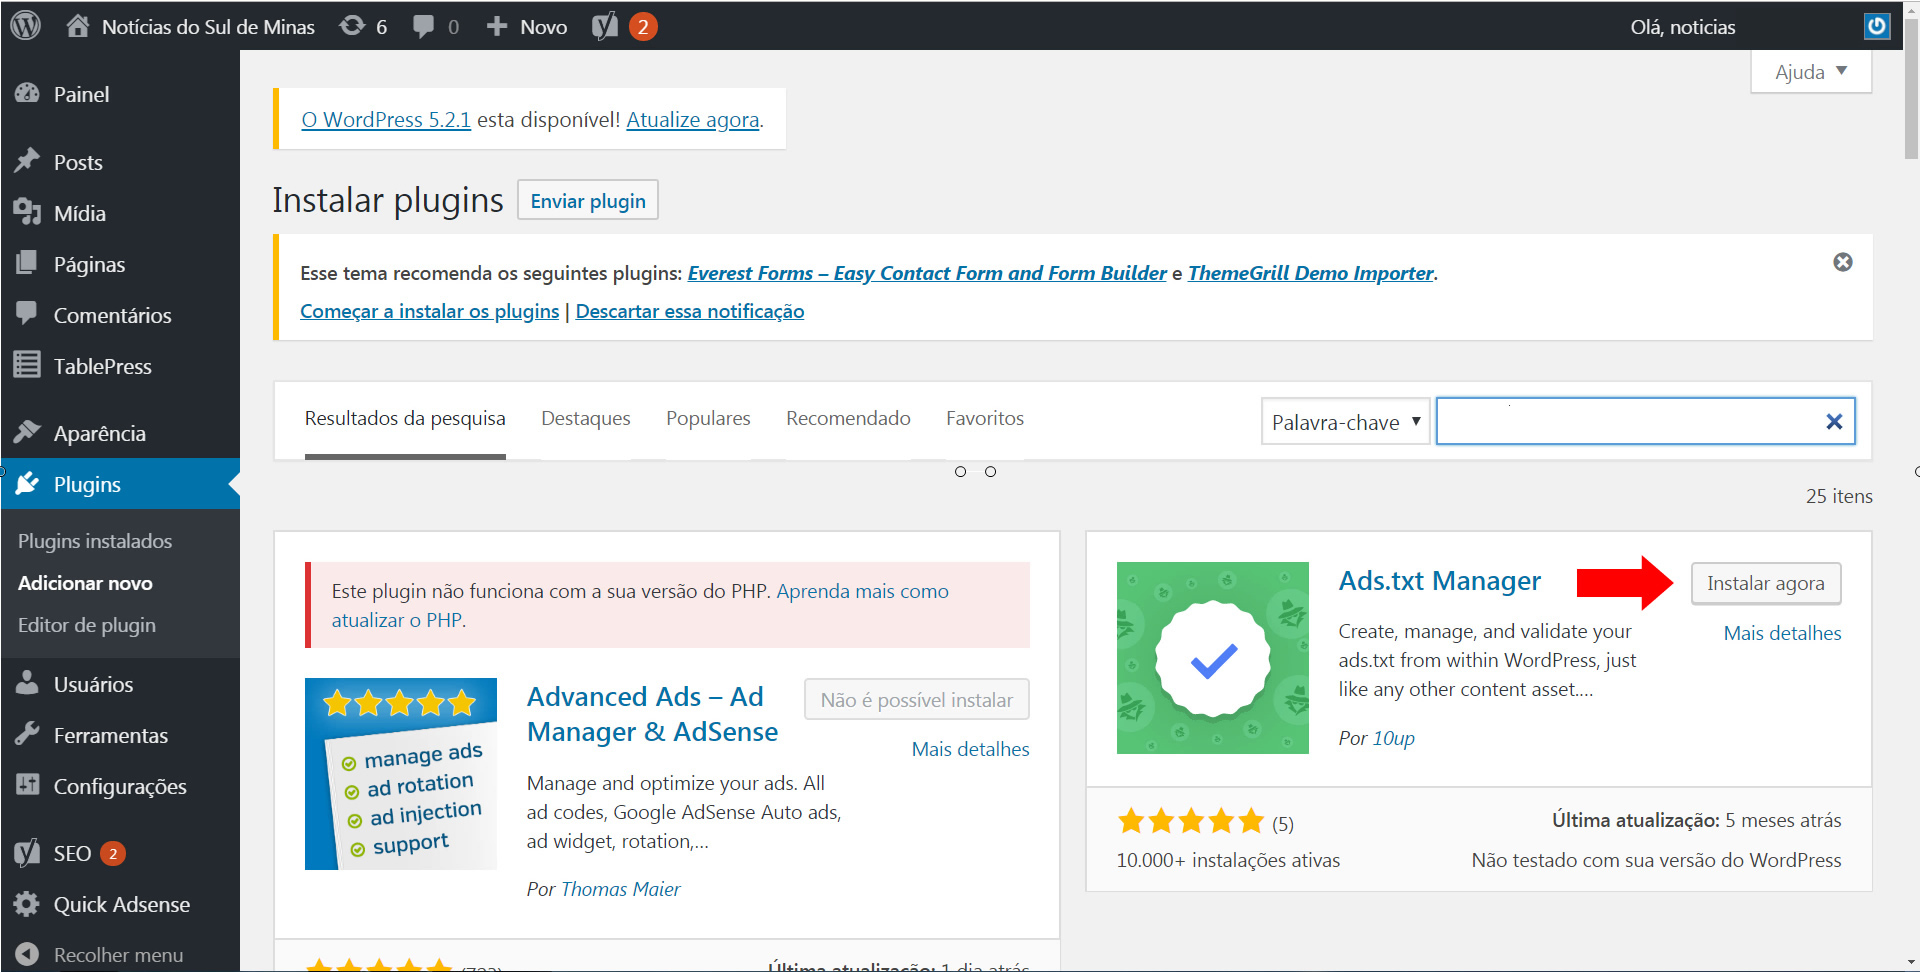The height and width of the screenshot is (972, 1920).
Task: Open the WordPress logo menu
Action: [x=26, y=26]
